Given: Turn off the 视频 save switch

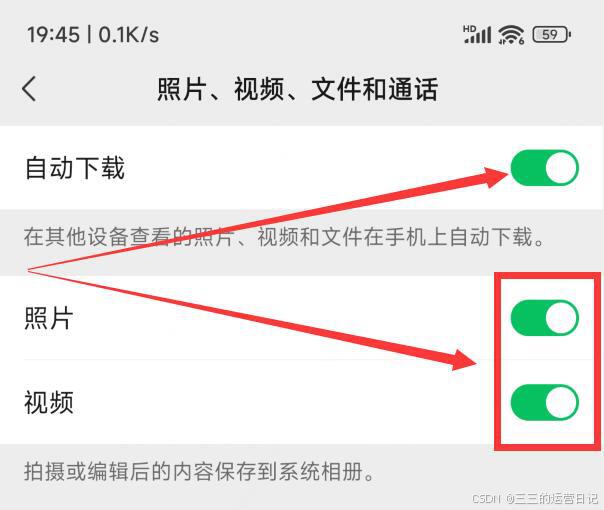Looking at the screenshot, I should [x=545, y=402].
